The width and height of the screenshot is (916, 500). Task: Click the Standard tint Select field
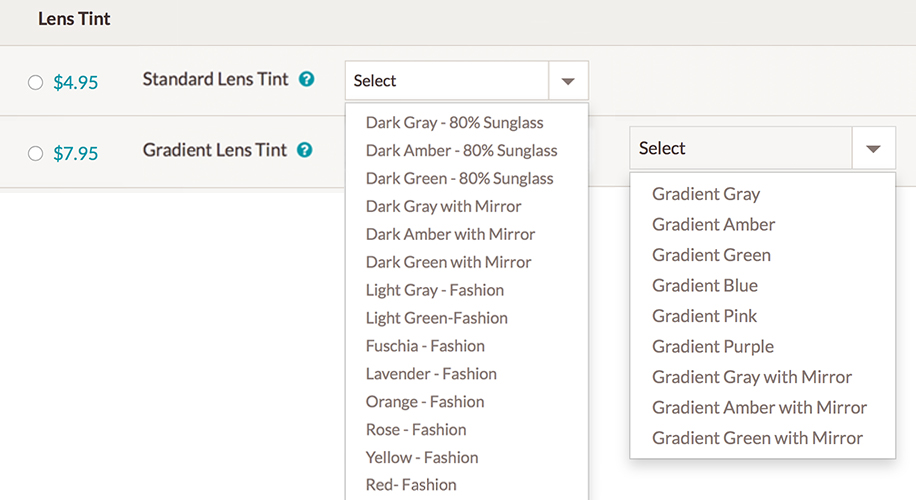[x=447, y=81]
